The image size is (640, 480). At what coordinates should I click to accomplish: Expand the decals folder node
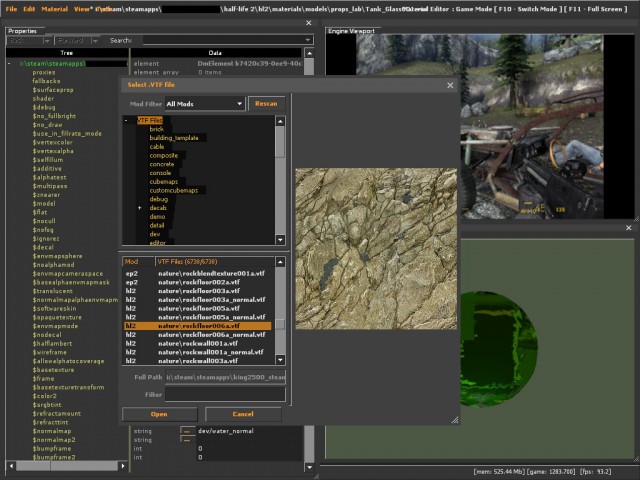(x=140, y=208)
